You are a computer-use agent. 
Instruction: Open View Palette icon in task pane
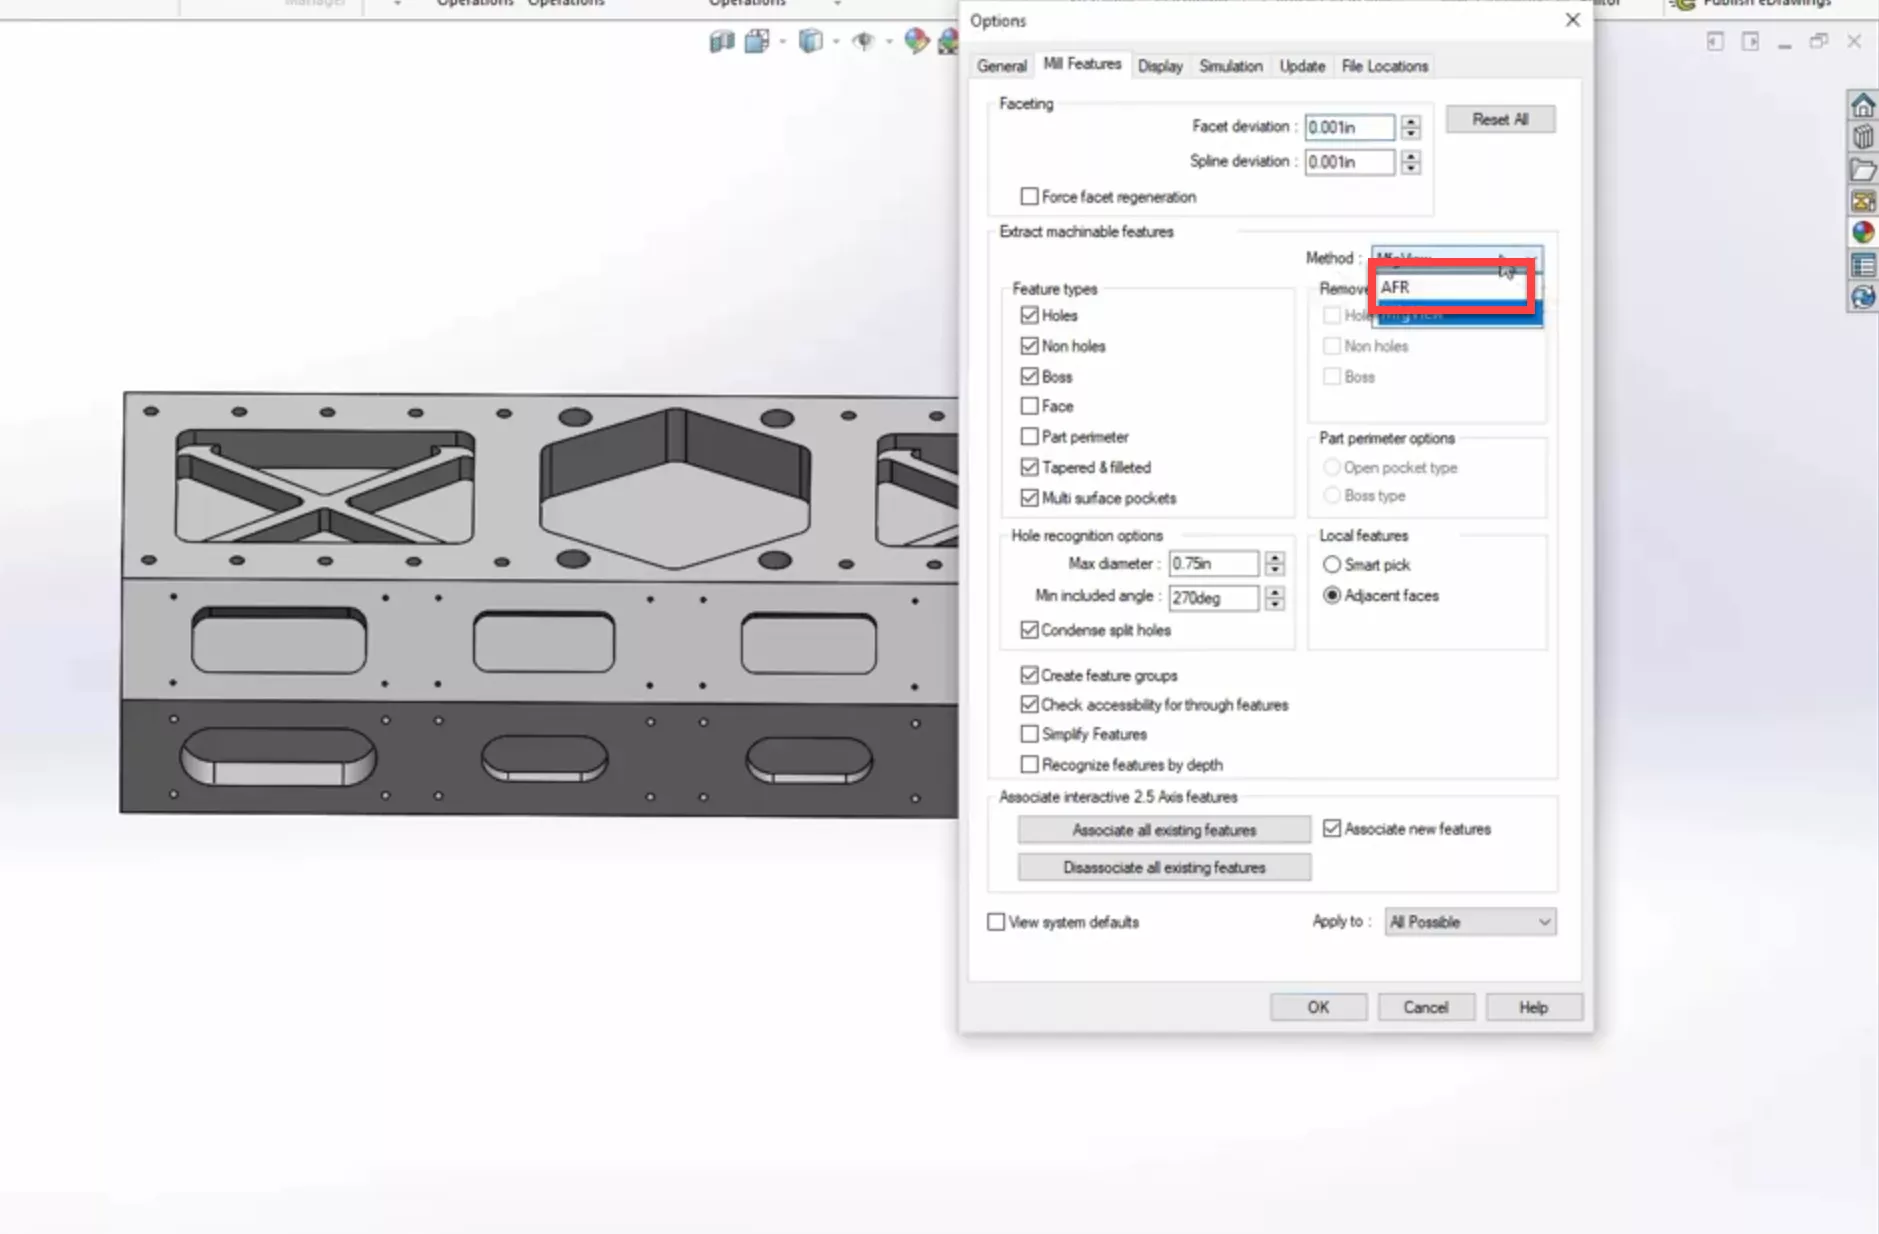pos(1862,201)
